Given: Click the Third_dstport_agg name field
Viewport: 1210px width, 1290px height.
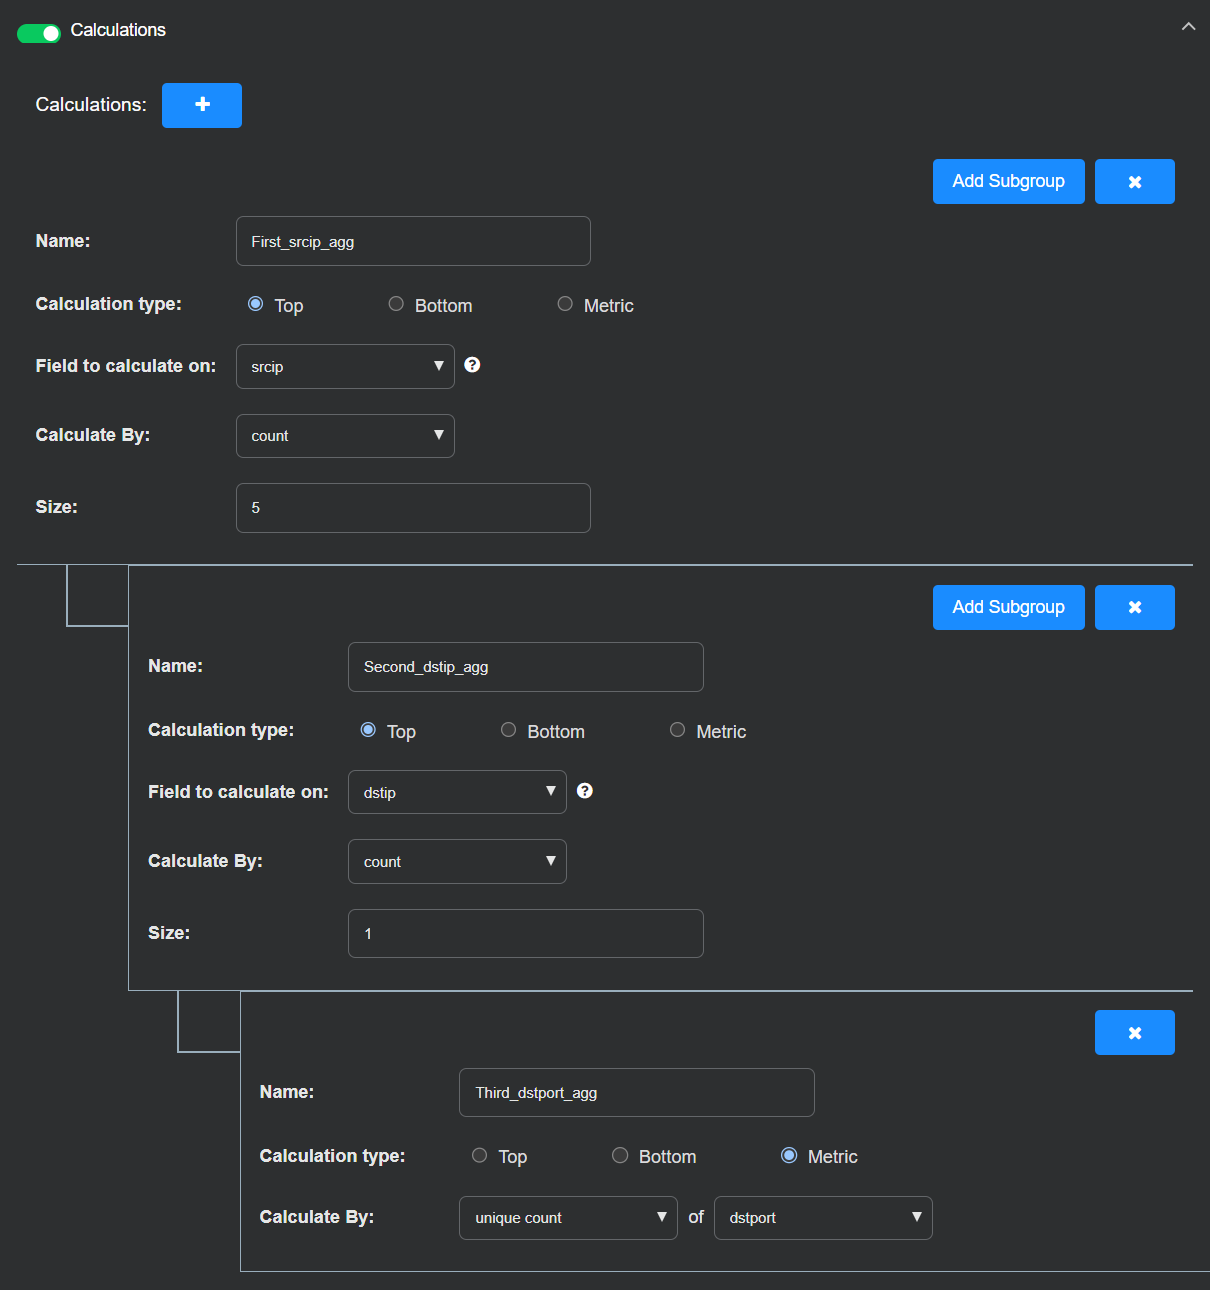Looking at the screenshot, I should point(636,1093).
